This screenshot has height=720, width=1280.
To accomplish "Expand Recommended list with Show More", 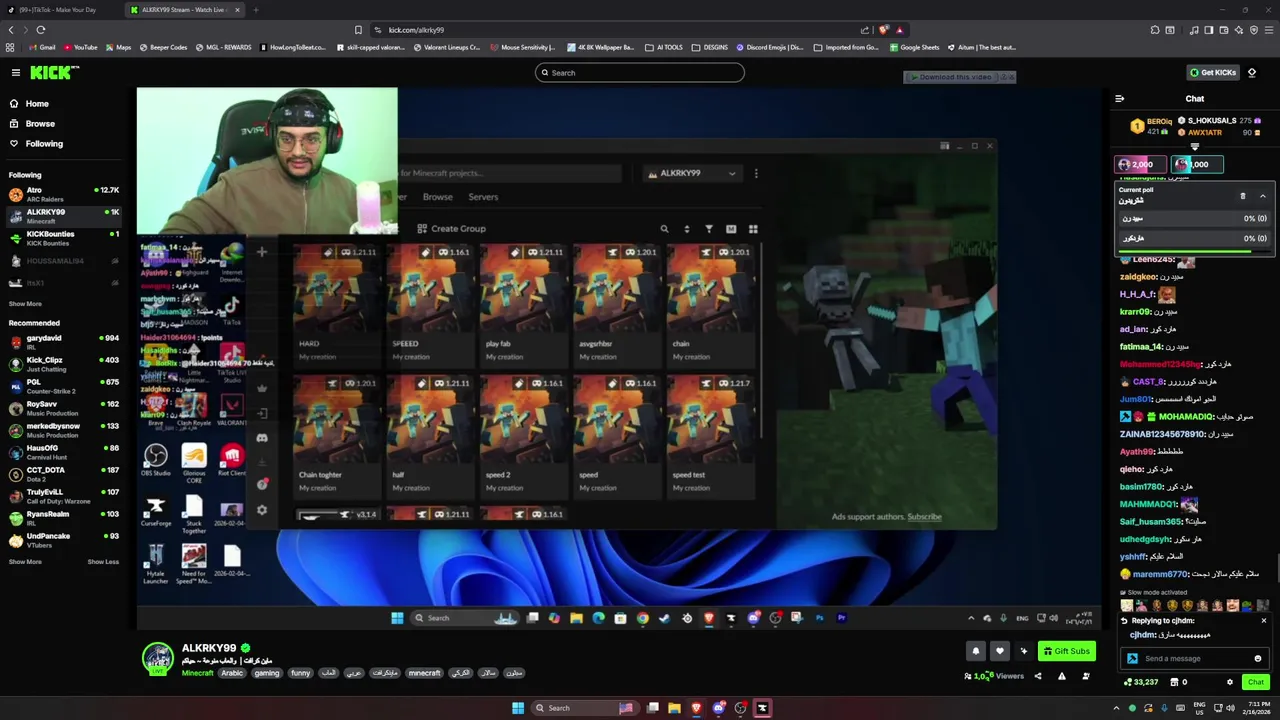I will (x=25, y=562).
